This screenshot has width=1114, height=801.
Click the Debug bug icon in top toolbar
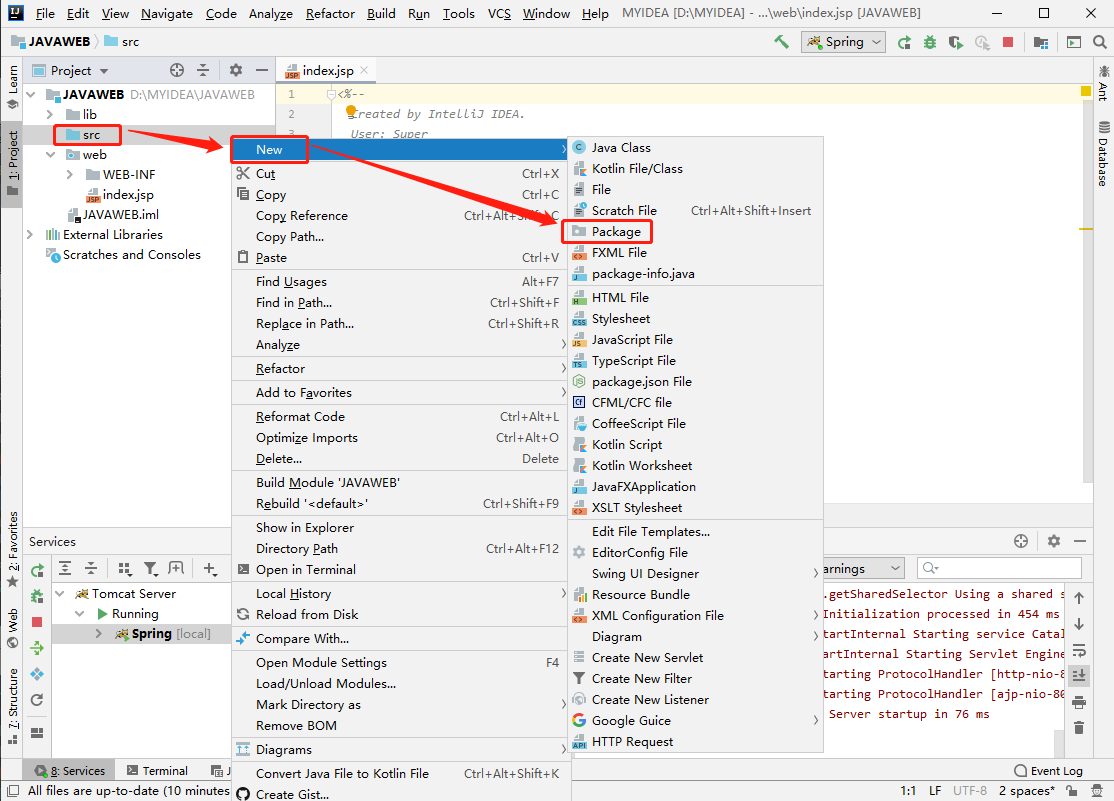pyautogui.click(x=929, y=43)
